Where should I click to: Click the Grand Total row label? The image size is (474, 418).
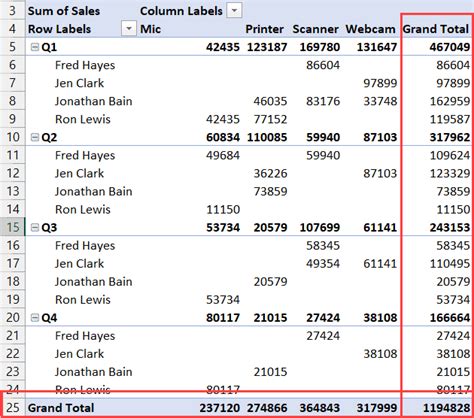tap(61, 408)
